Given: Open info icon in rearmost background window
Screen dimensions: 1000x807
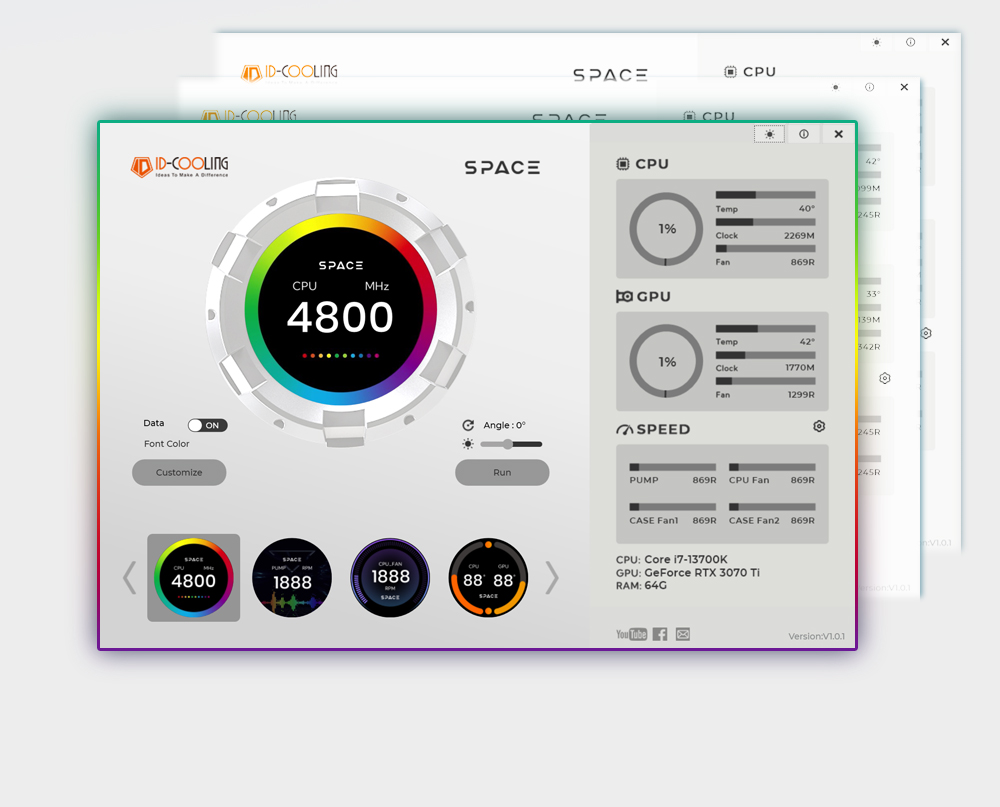Looking at the screenshot, I should [911, 42].
